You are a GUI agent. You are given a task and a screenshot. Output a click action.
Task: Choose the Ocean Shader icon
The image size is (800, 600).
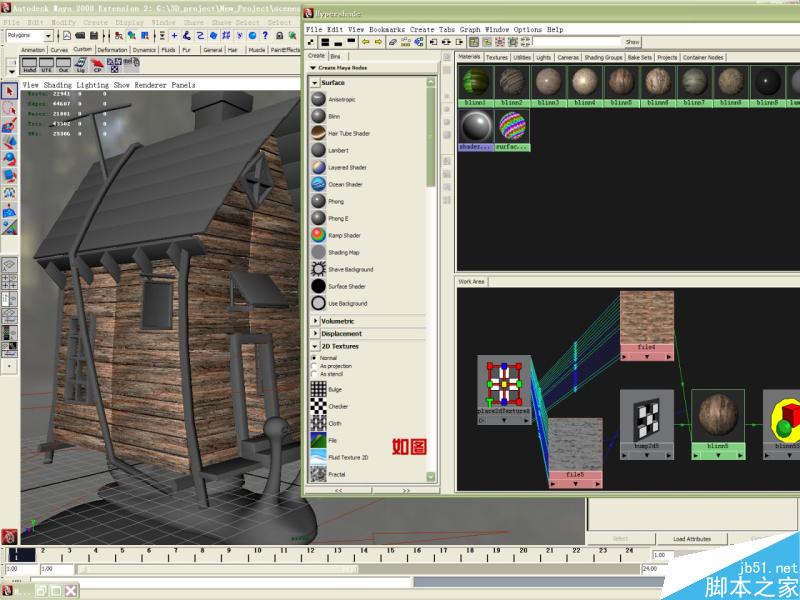point(318,184)
